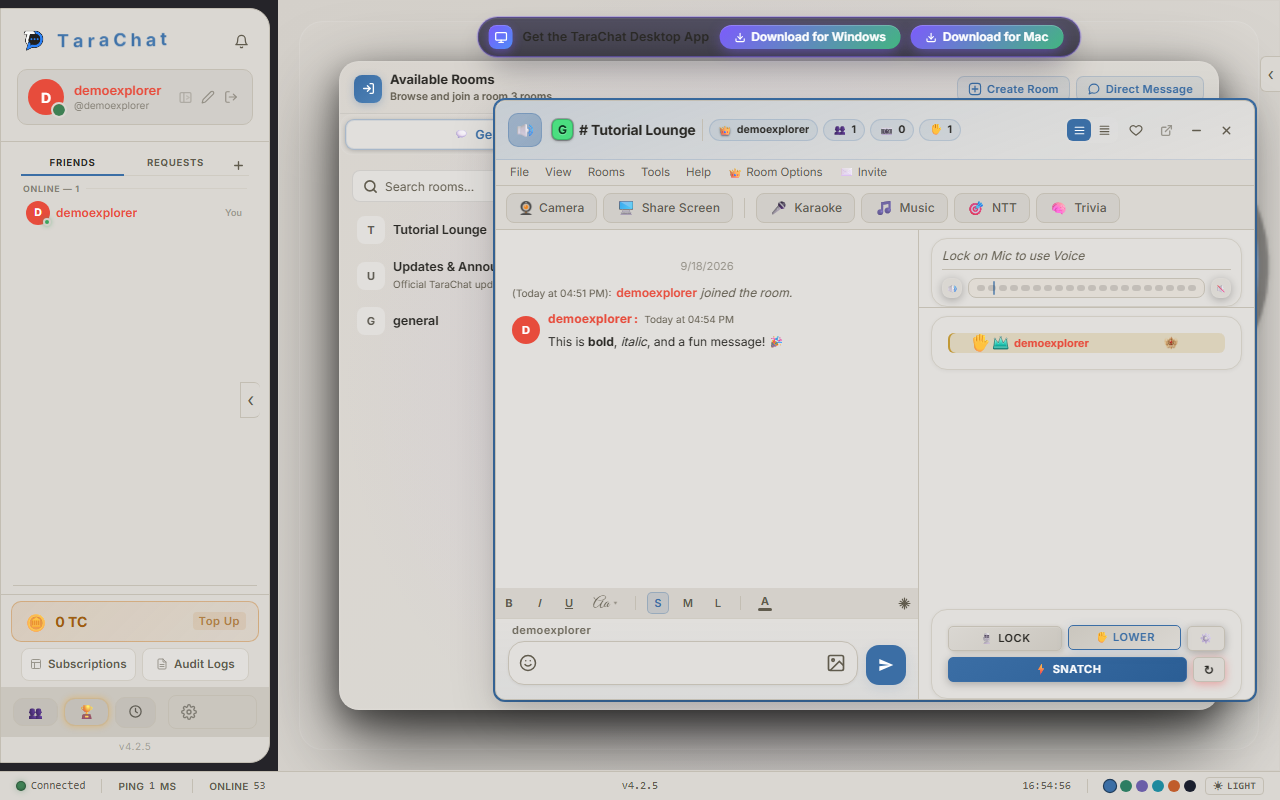This screenshot has width=1280, height=800.
Task: Click Download for Windows
Action: click(x=810, y=37)
